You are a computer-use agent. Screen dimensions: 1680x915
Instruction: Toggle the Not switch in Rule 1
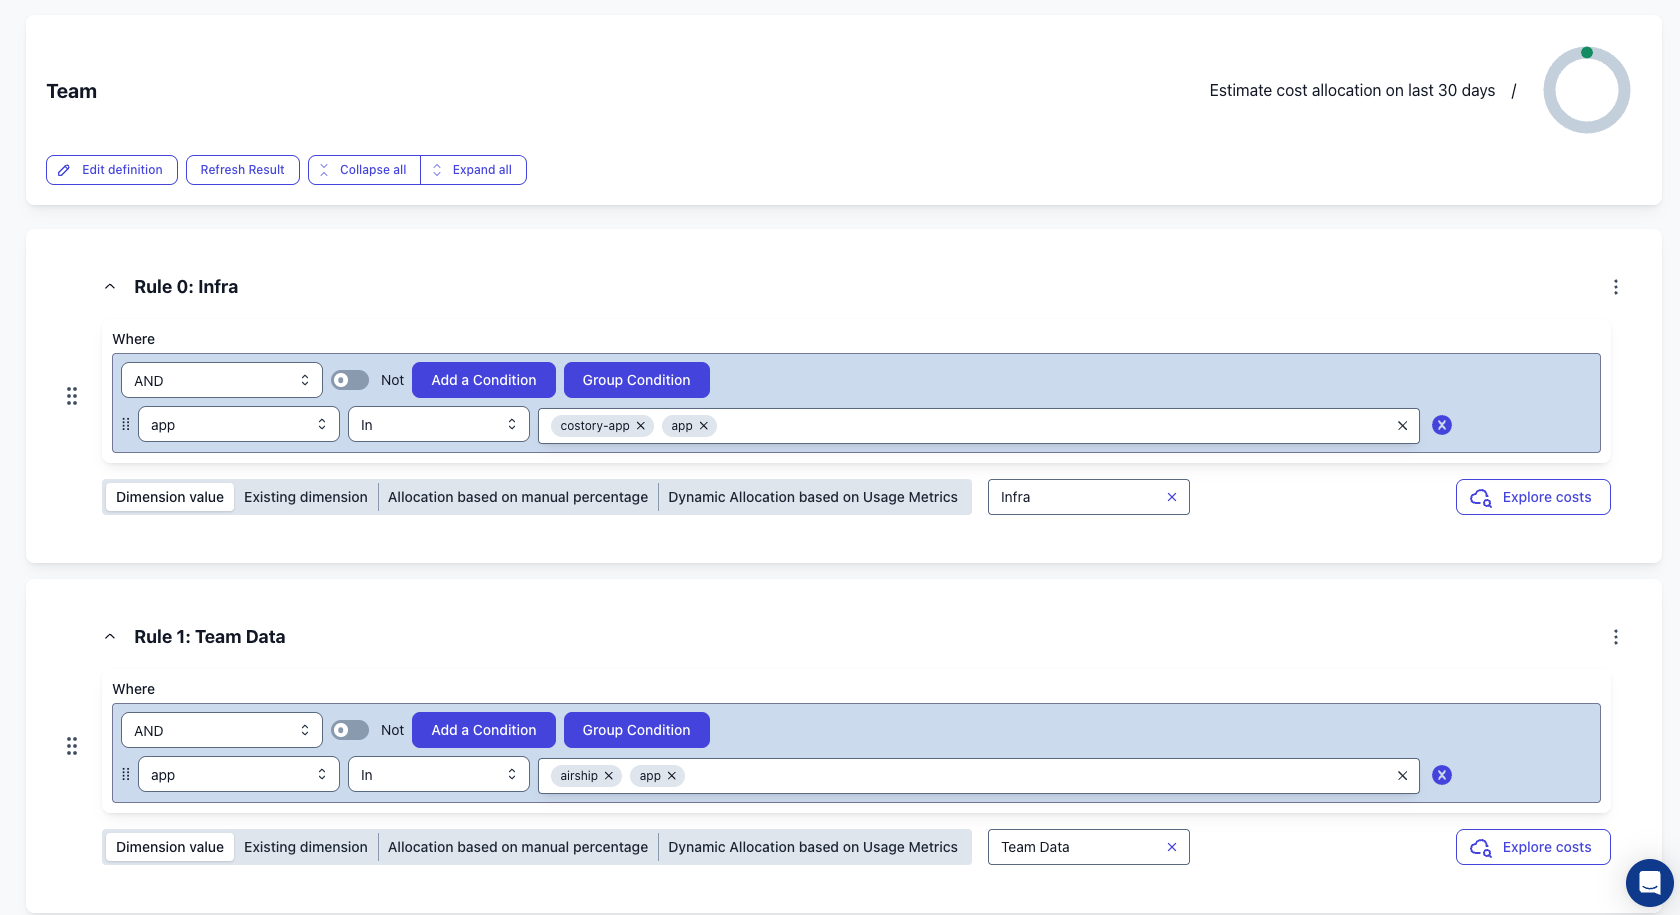click(x=350, y=730)
